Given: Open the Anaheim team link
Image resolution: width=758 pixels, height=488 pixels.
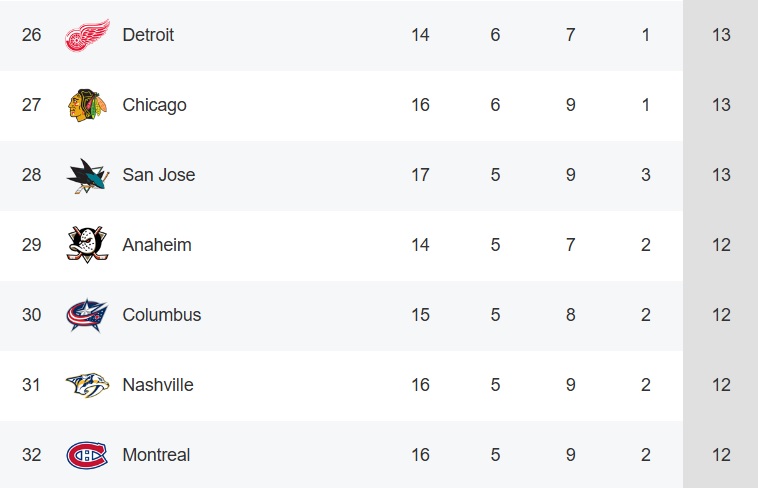Looking at the screenshot, I should coord(157,245).
